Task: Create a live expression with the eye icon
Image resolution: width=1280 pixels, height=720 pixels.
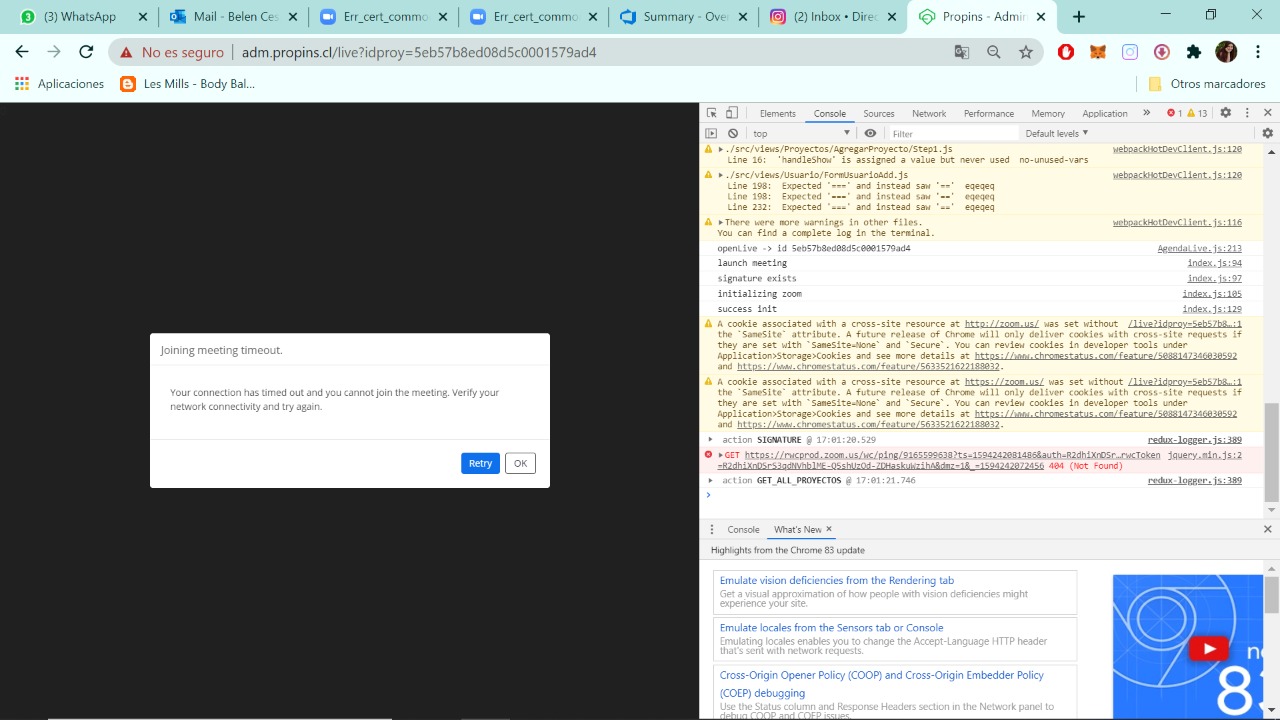Action: point(870,133)
